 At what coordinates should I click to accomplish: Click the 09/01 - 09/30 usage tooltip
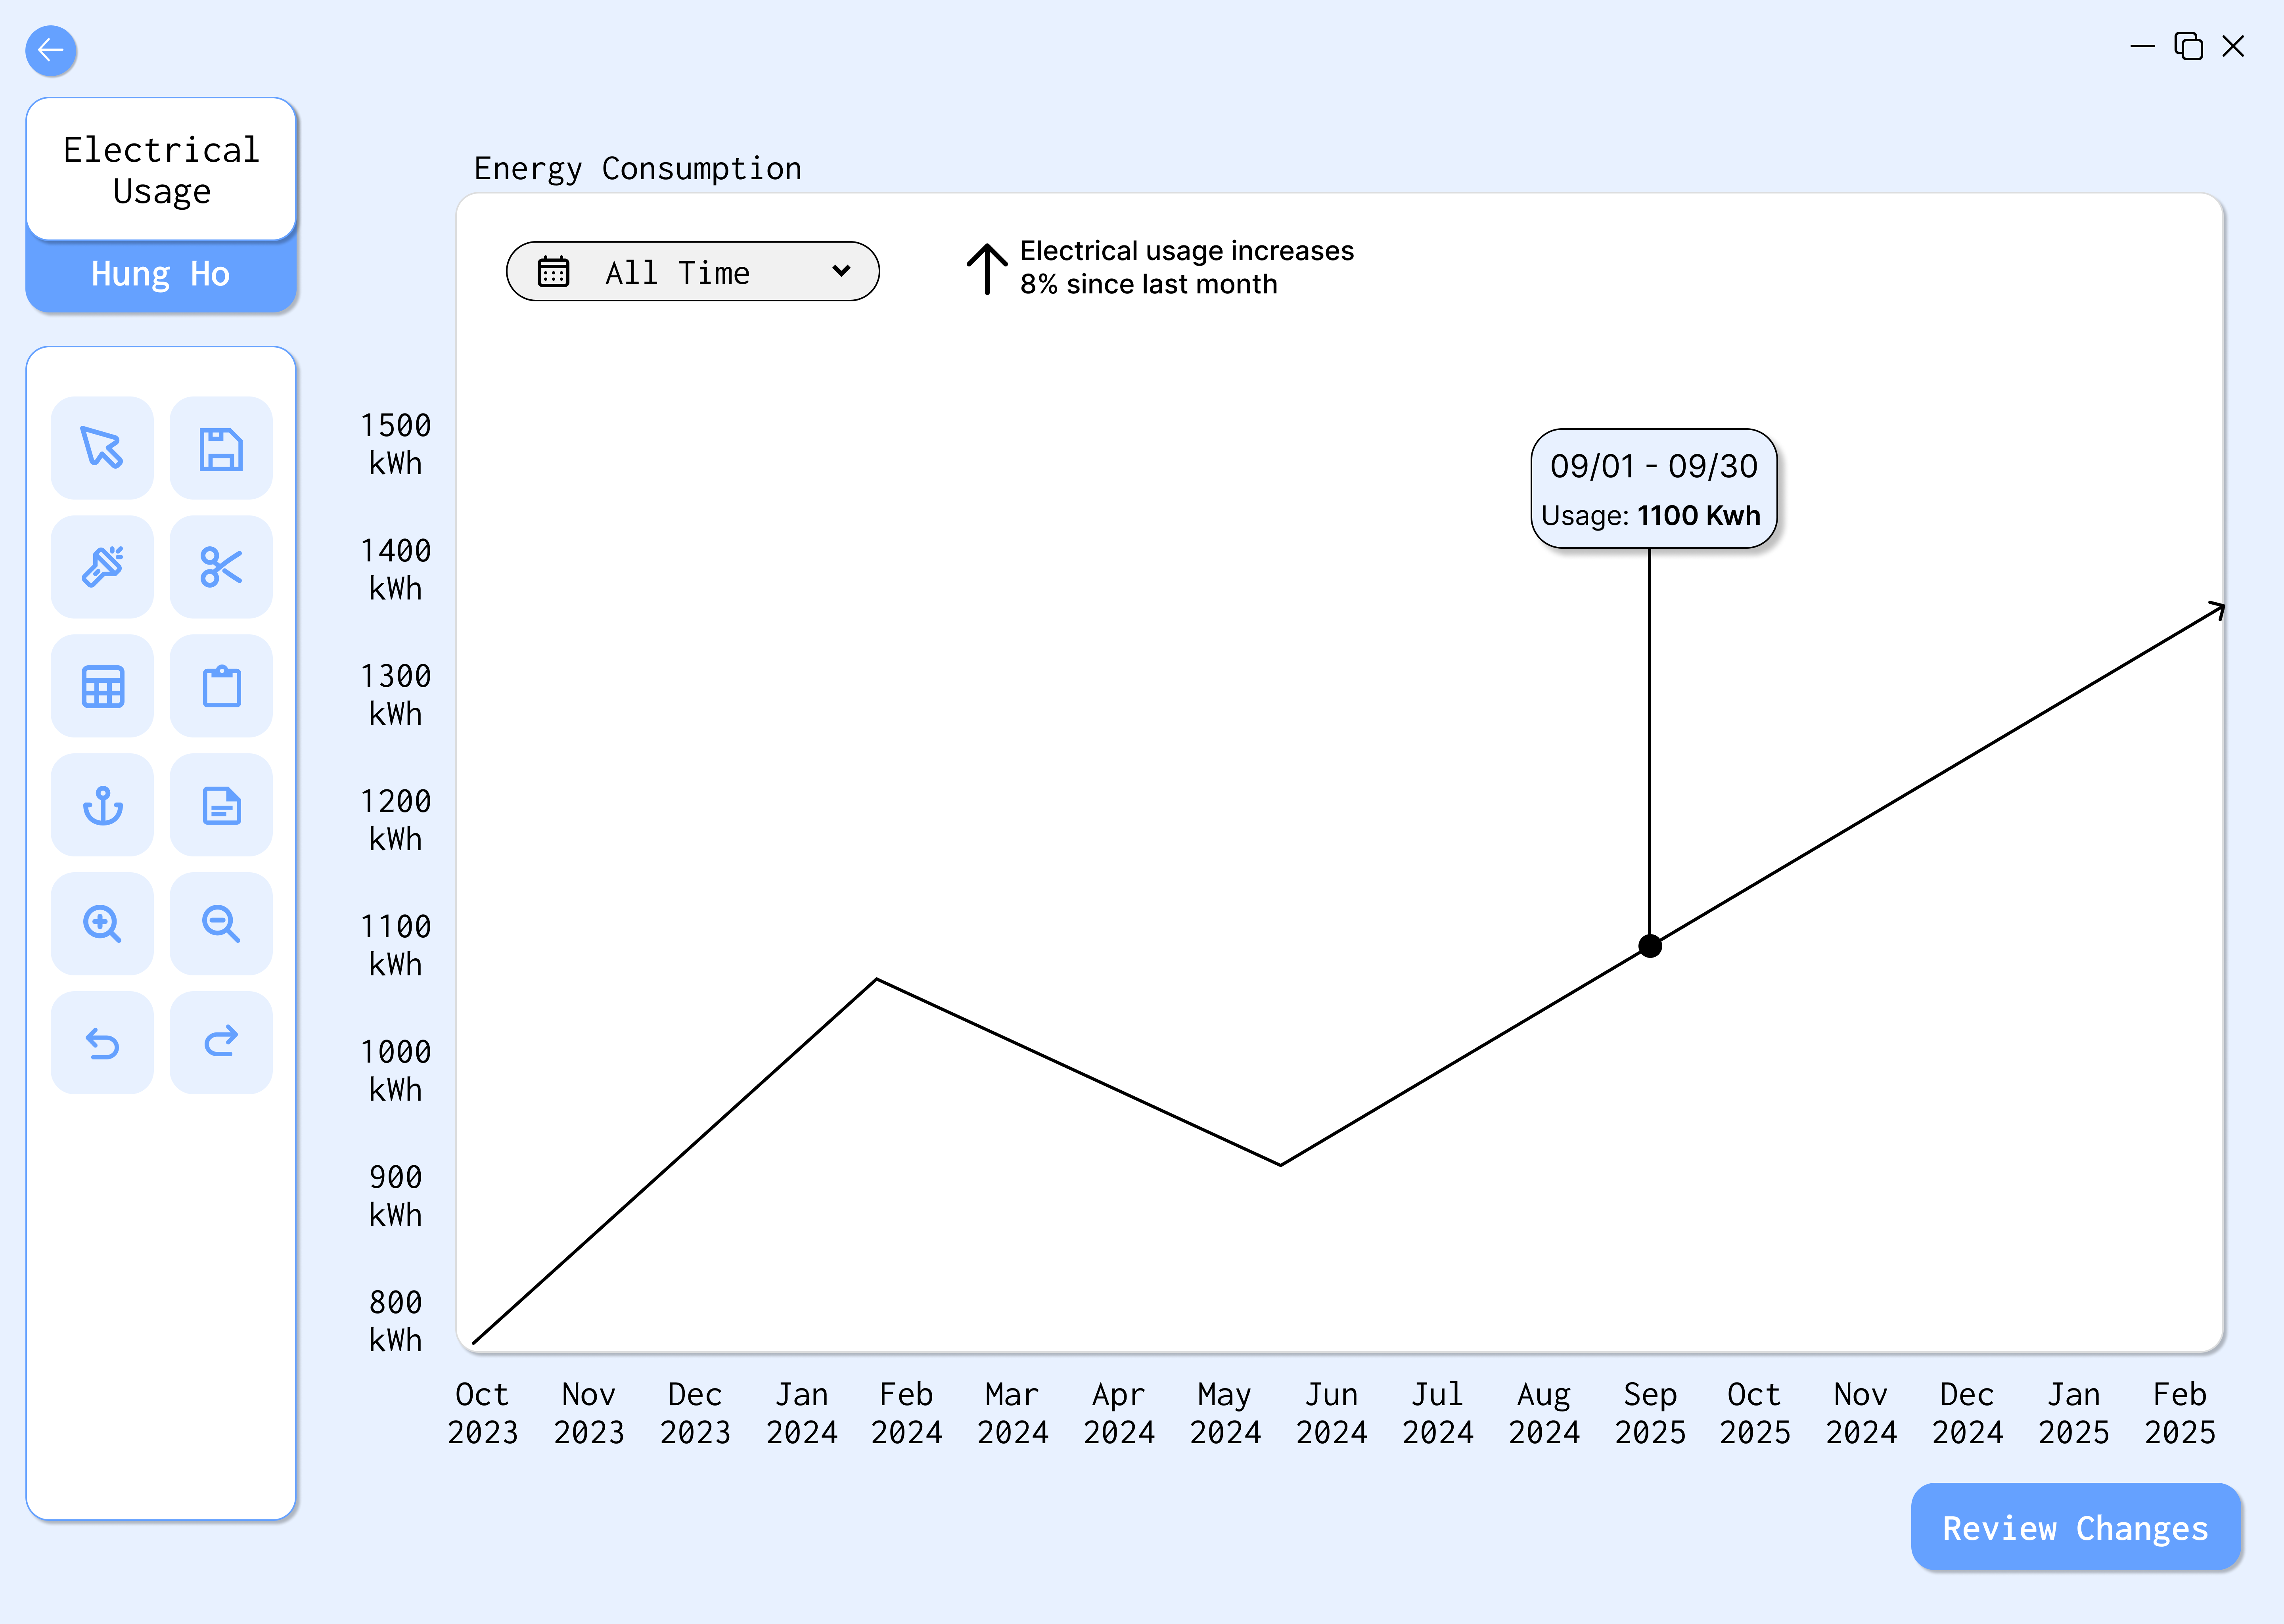pyautogui.click(x=1652, y=489)
